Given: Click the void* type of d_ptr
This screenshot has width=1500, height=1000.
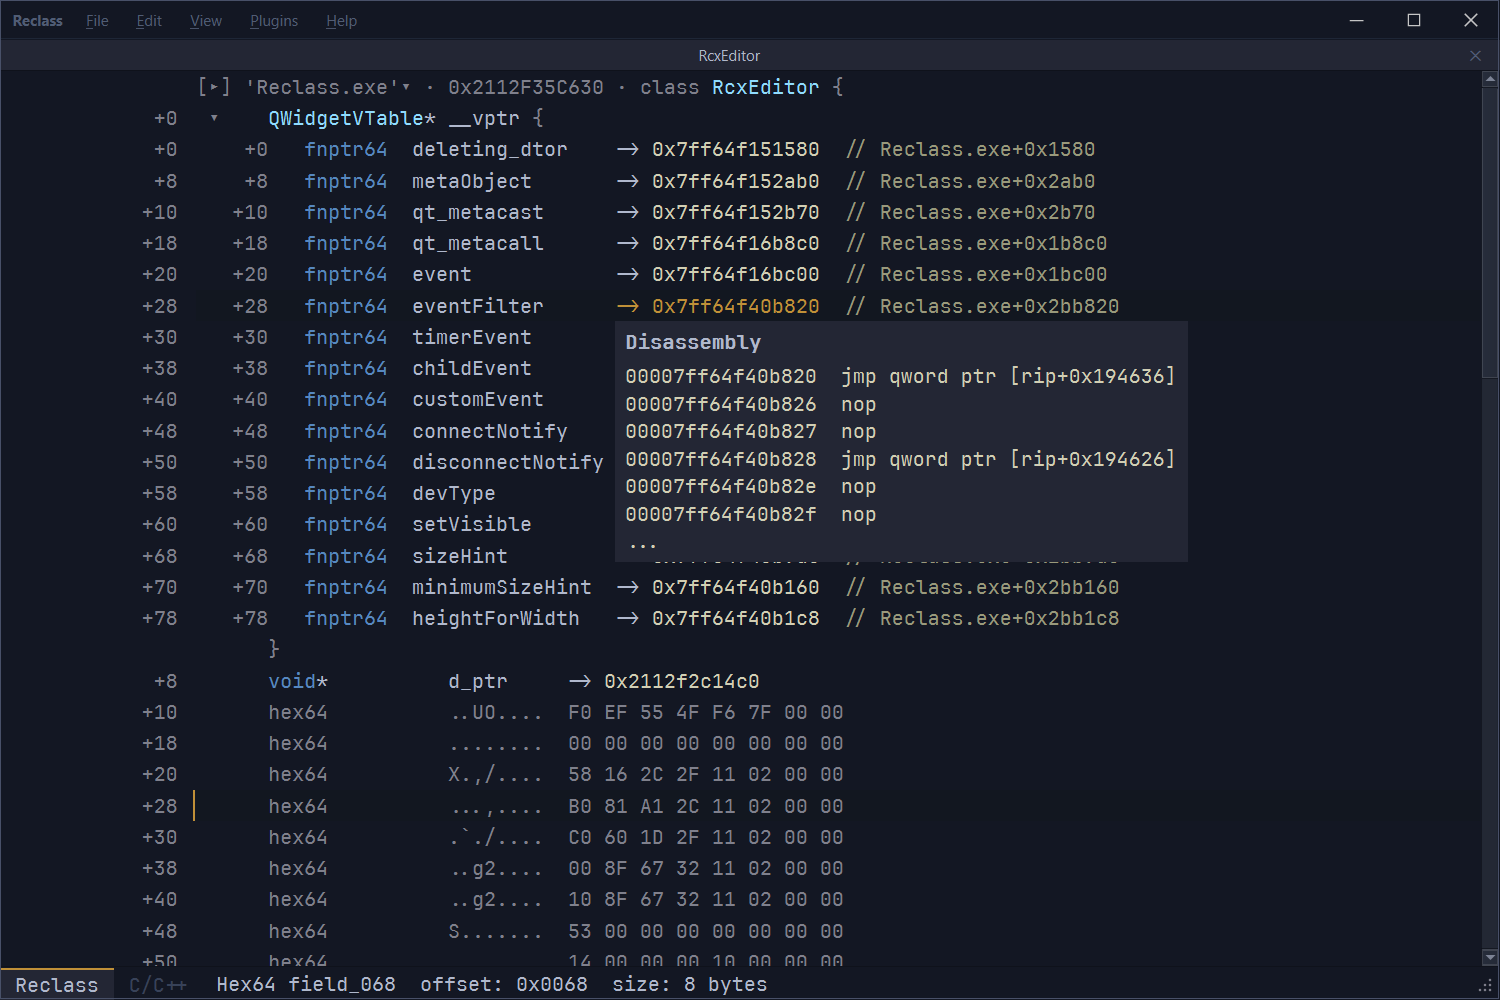Looking at the screenshot, I should click(x=297, y=682).
